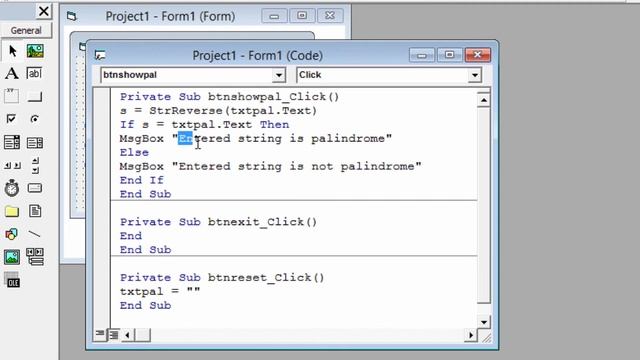This screenshot has width=640, height=360.
Task: Click "End Sub" under btnexit_Click
Action: [145, 250]
